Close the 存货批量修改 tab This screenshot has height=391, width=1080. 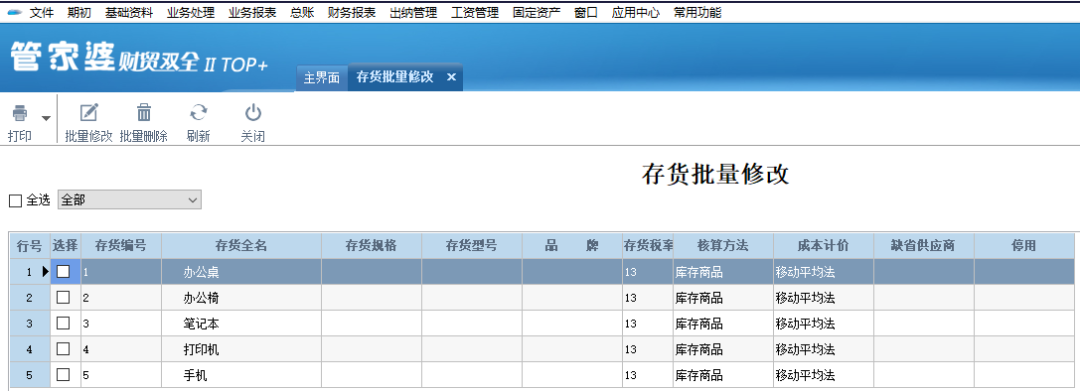pyautogui.click(x=451, y=77)
